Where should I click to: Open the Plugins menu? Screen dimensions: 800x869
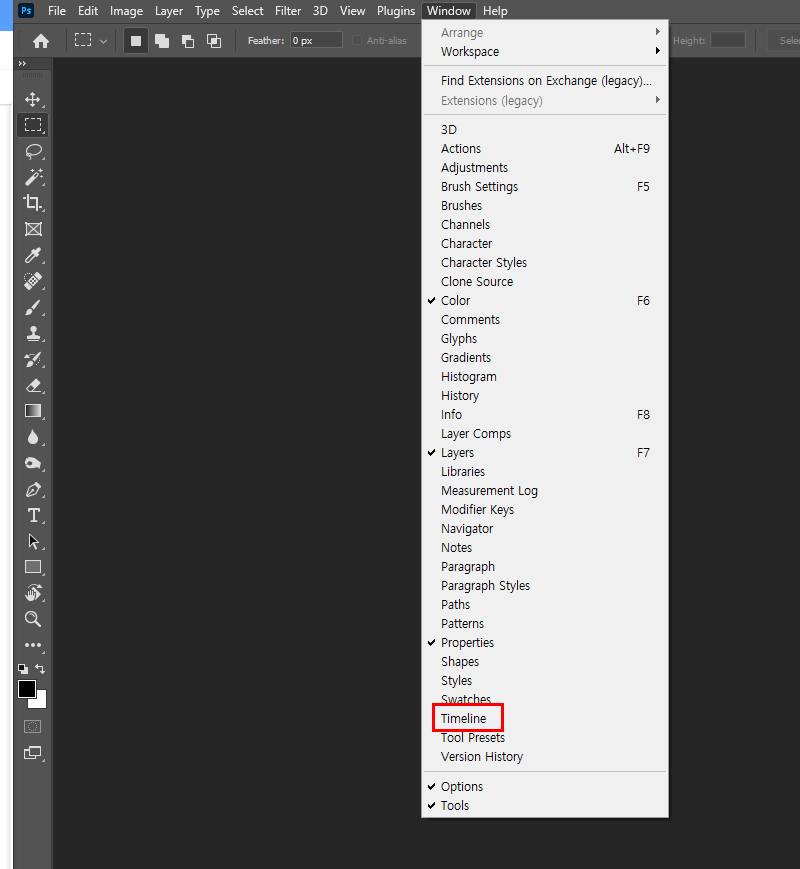tap(395, 11)
